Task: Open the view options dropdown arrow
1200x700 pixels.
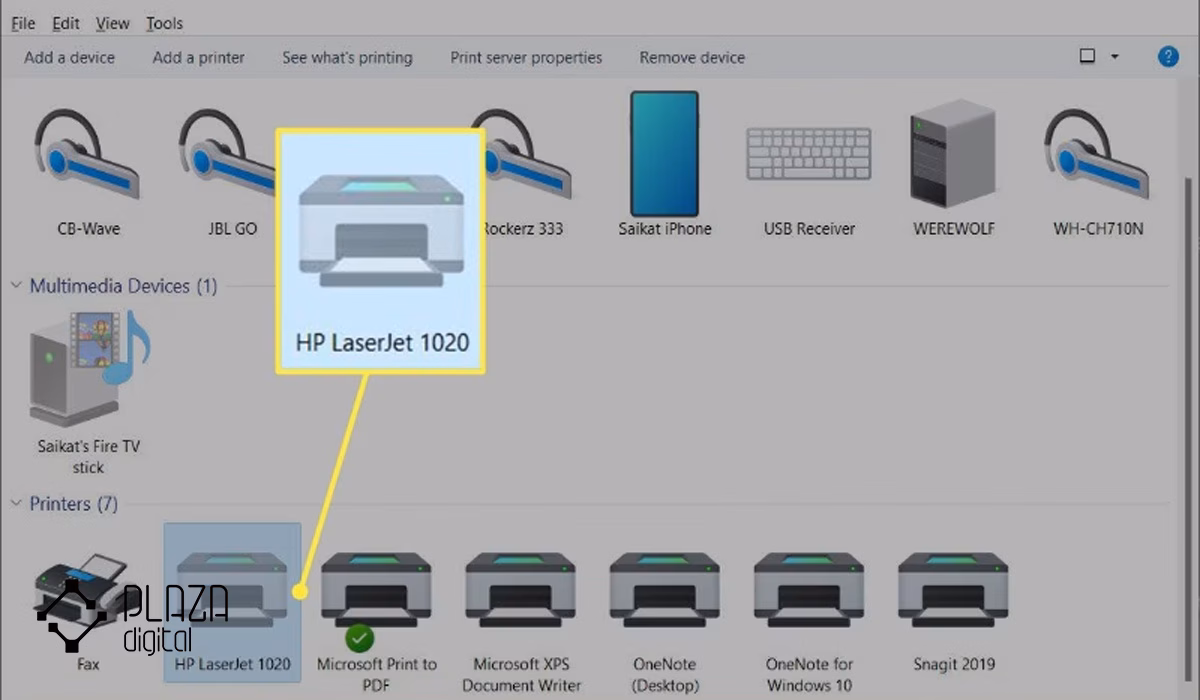Action: pos(1115,57)
